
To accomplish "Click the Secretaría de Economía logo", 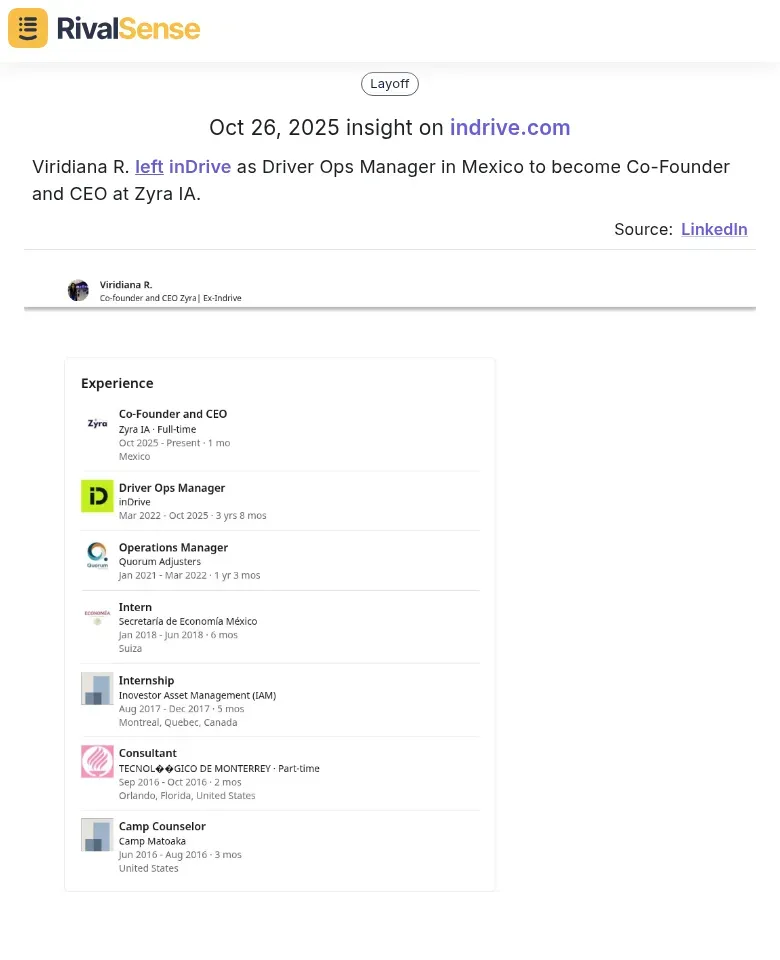I will 97,615.
